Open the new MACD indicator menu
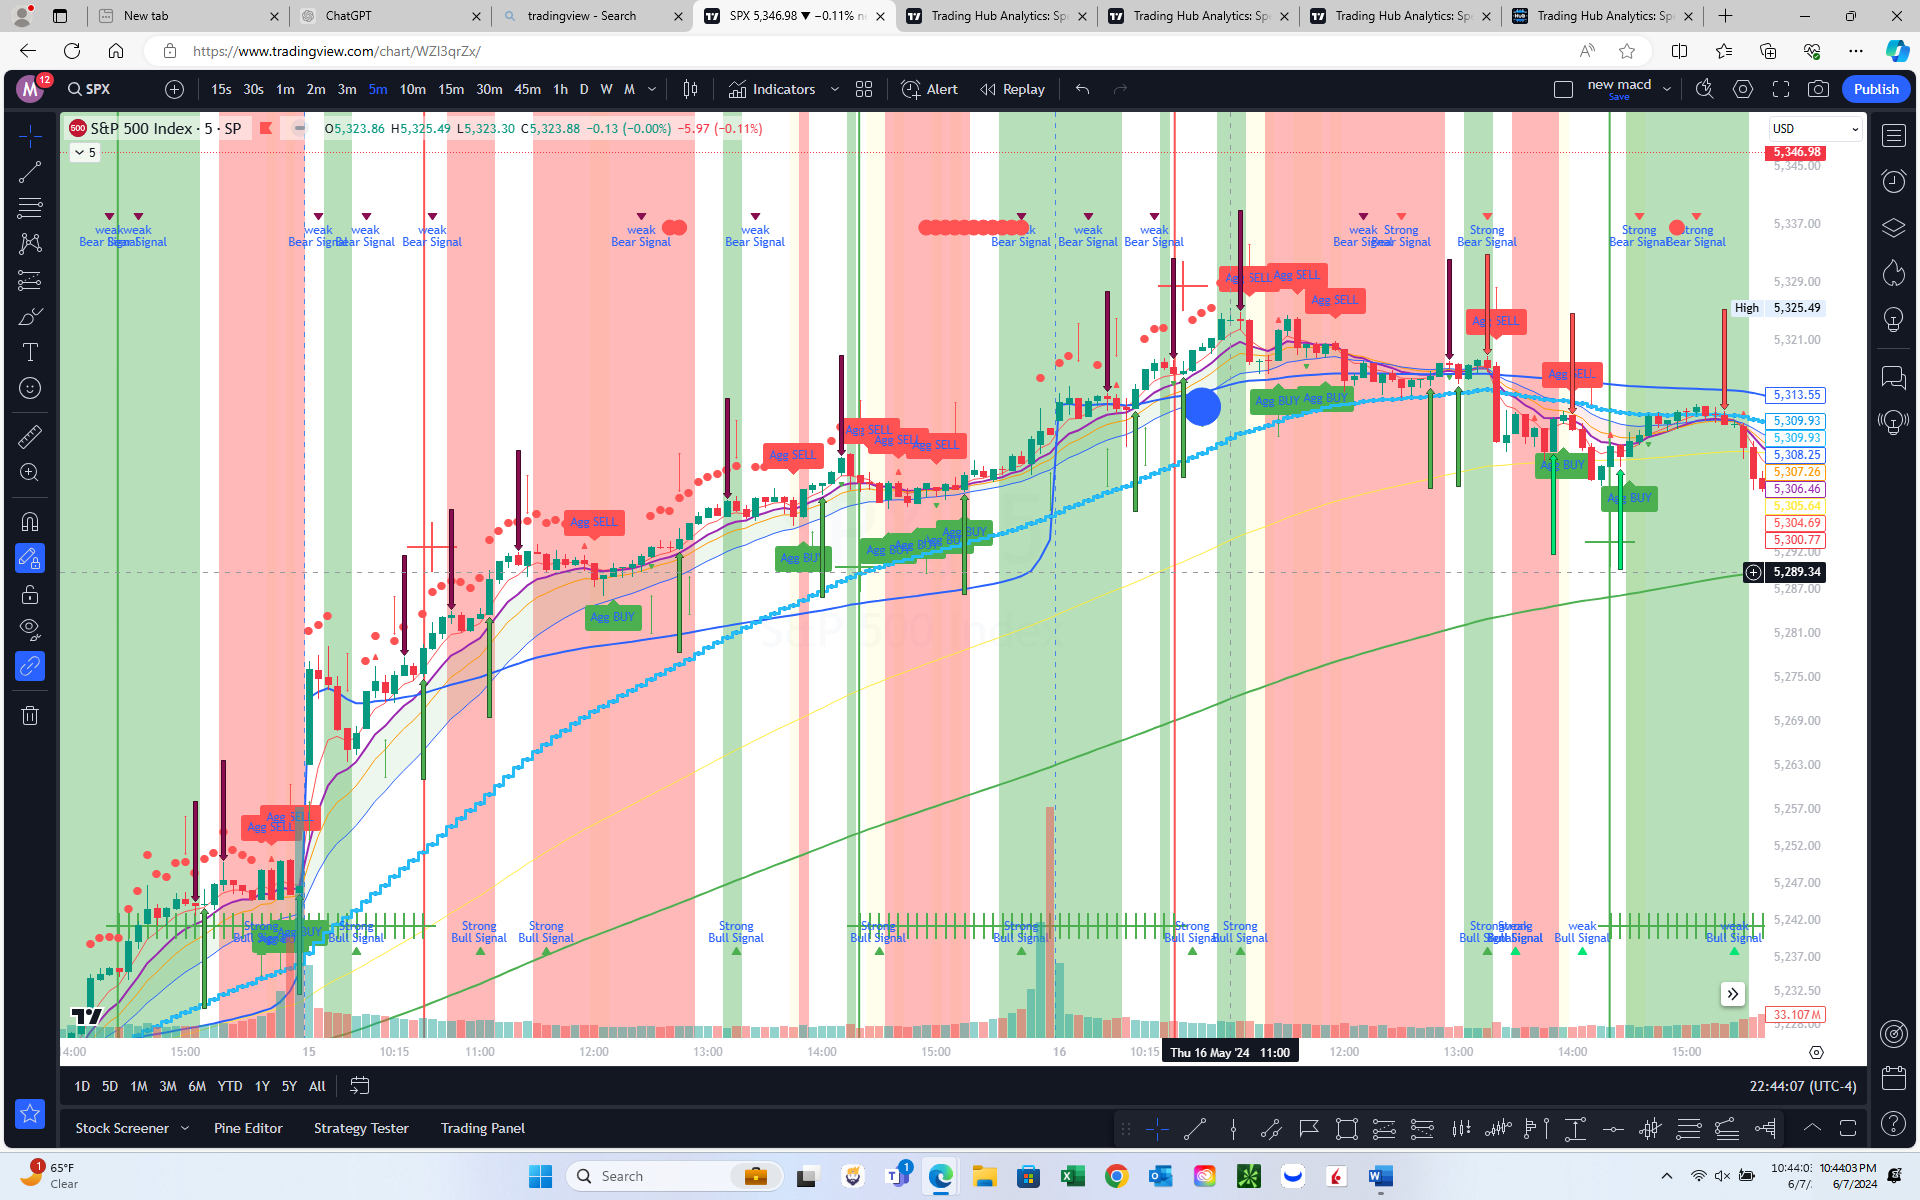 (x=1667, y=88)
